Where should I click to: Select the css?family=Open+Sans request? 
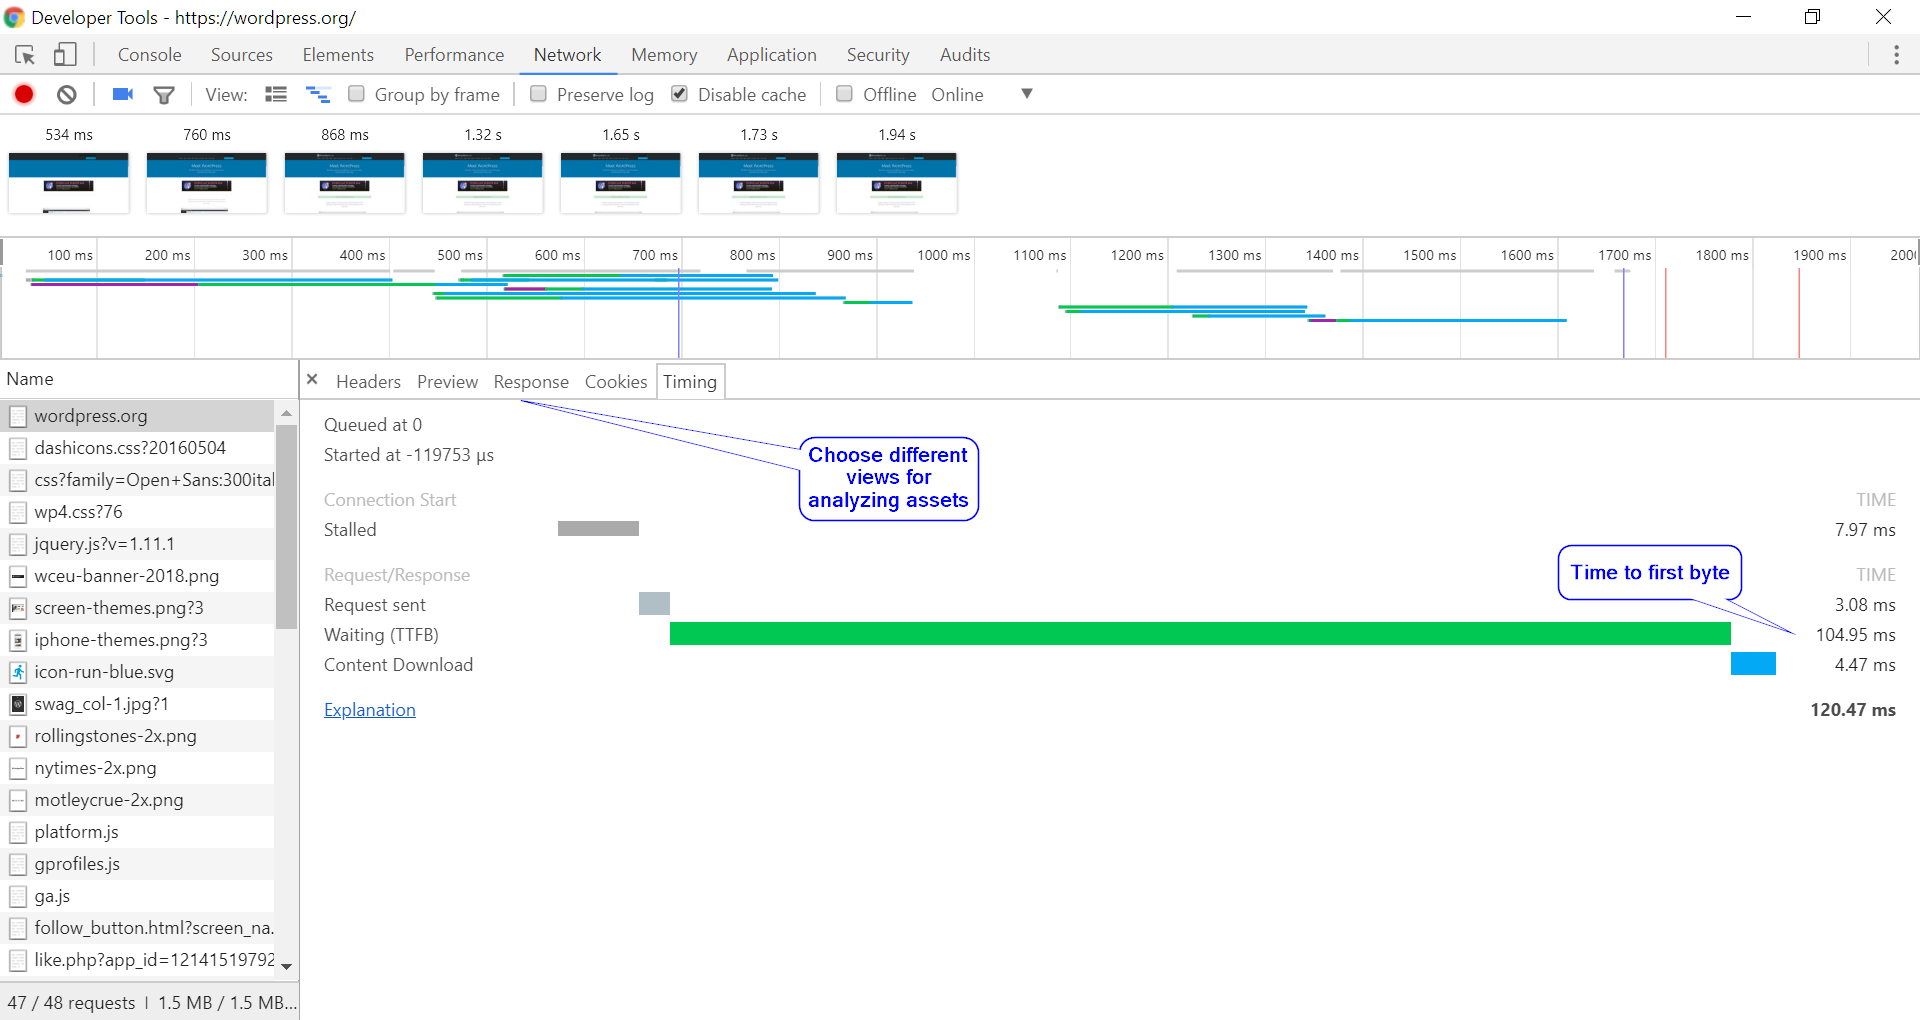click(x=138, y=480)
